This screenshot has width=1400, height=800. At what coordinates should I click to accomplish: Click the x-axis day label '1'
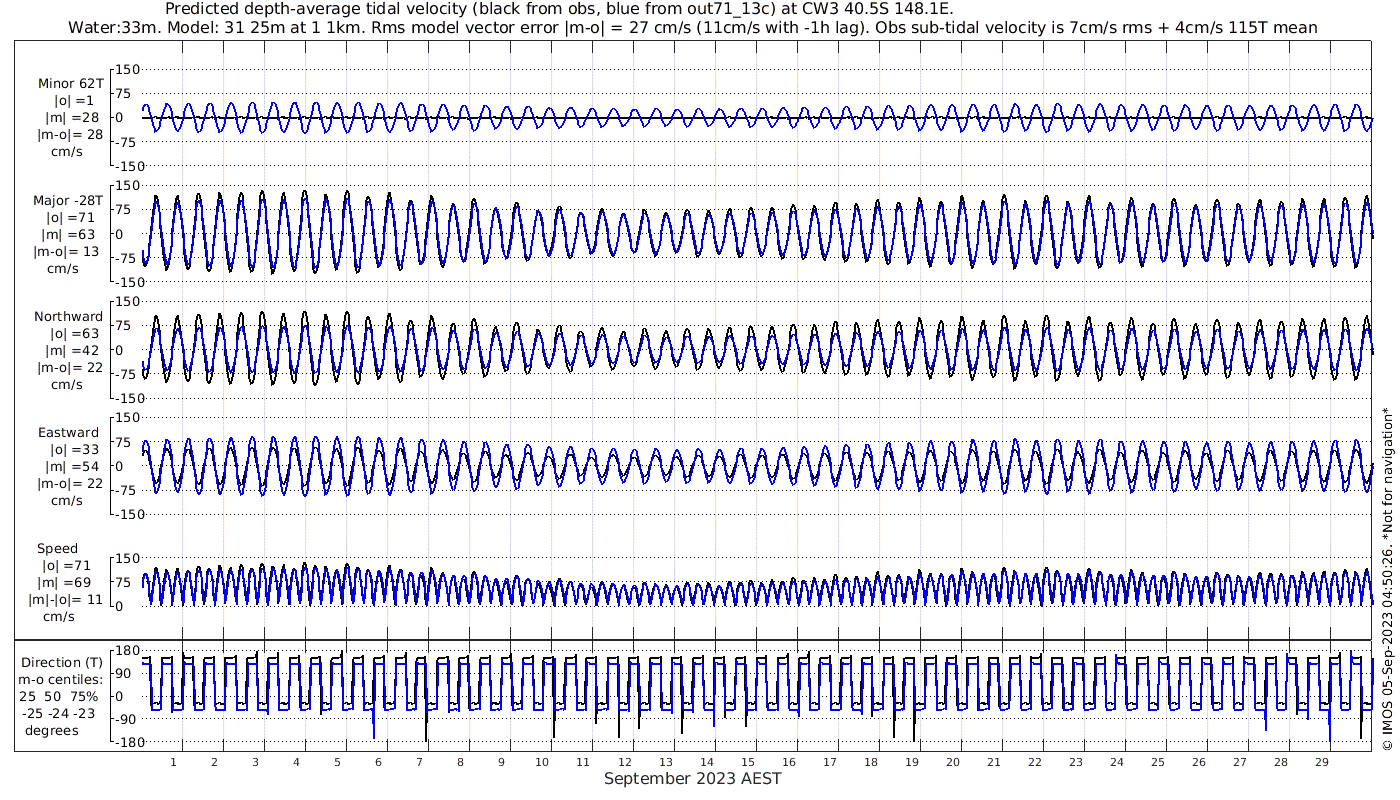[173, 761]
